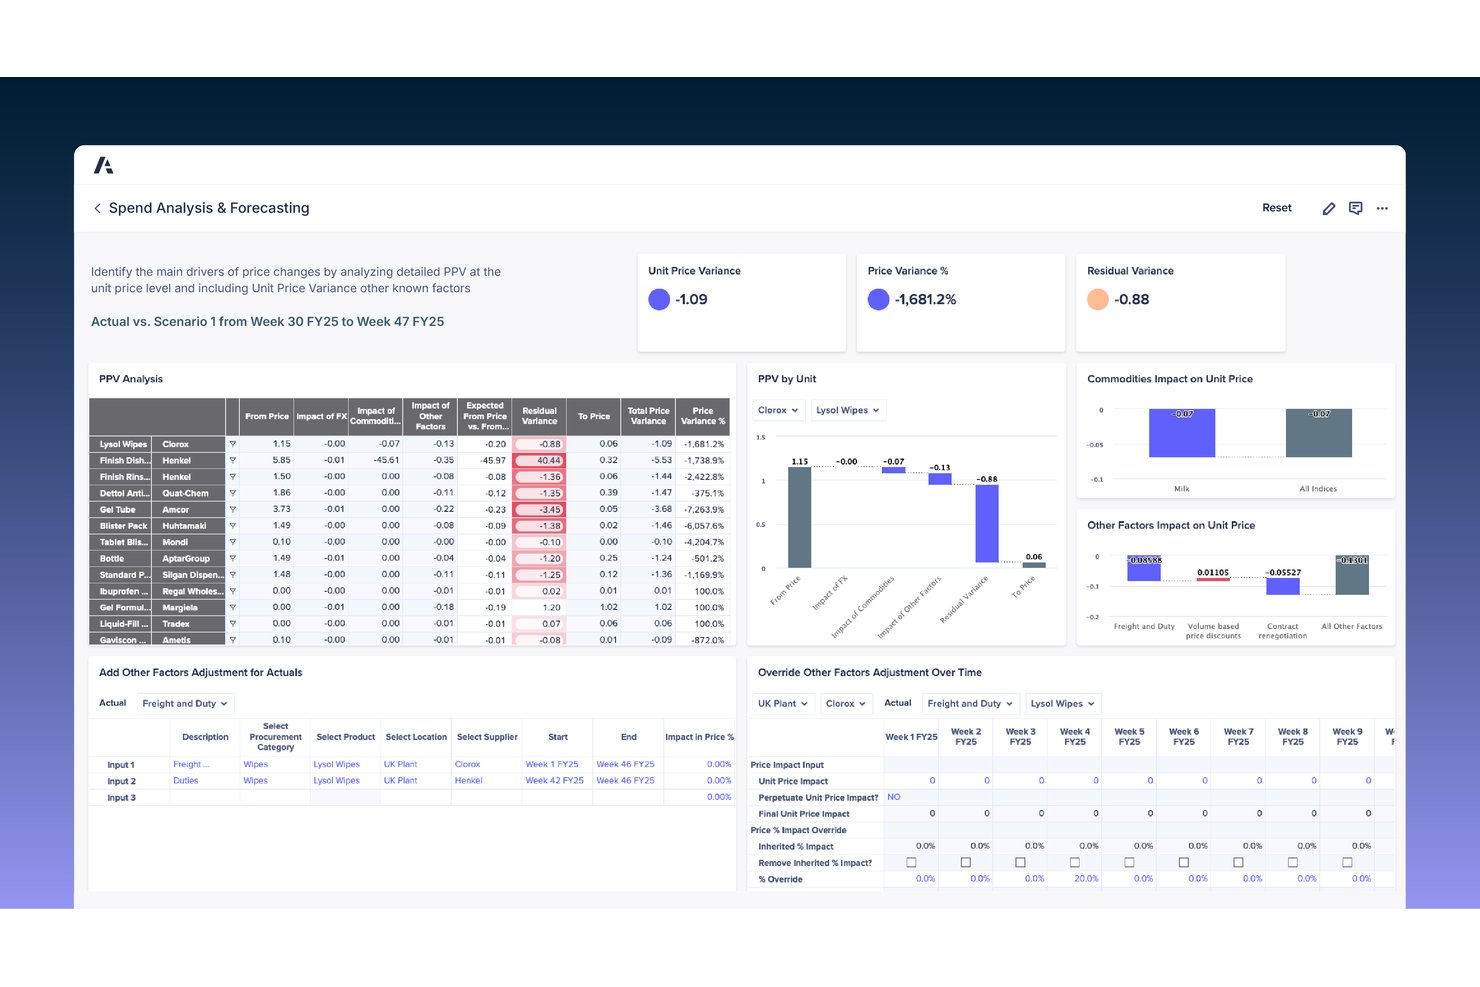Screen dimensions: 1480x987
Task: Click the Milk bar in Commodities Impact chart
Action: click(1182, 433)
